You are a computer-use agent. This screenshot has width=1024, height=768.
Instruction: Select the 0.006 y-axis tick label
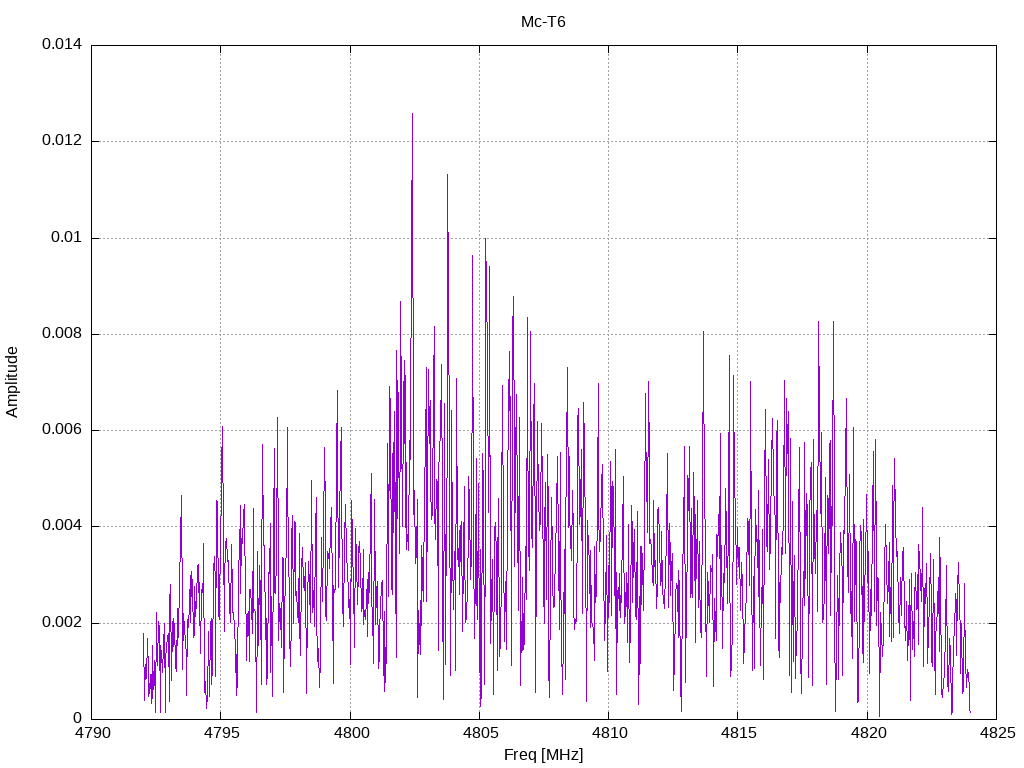point(62,430)
